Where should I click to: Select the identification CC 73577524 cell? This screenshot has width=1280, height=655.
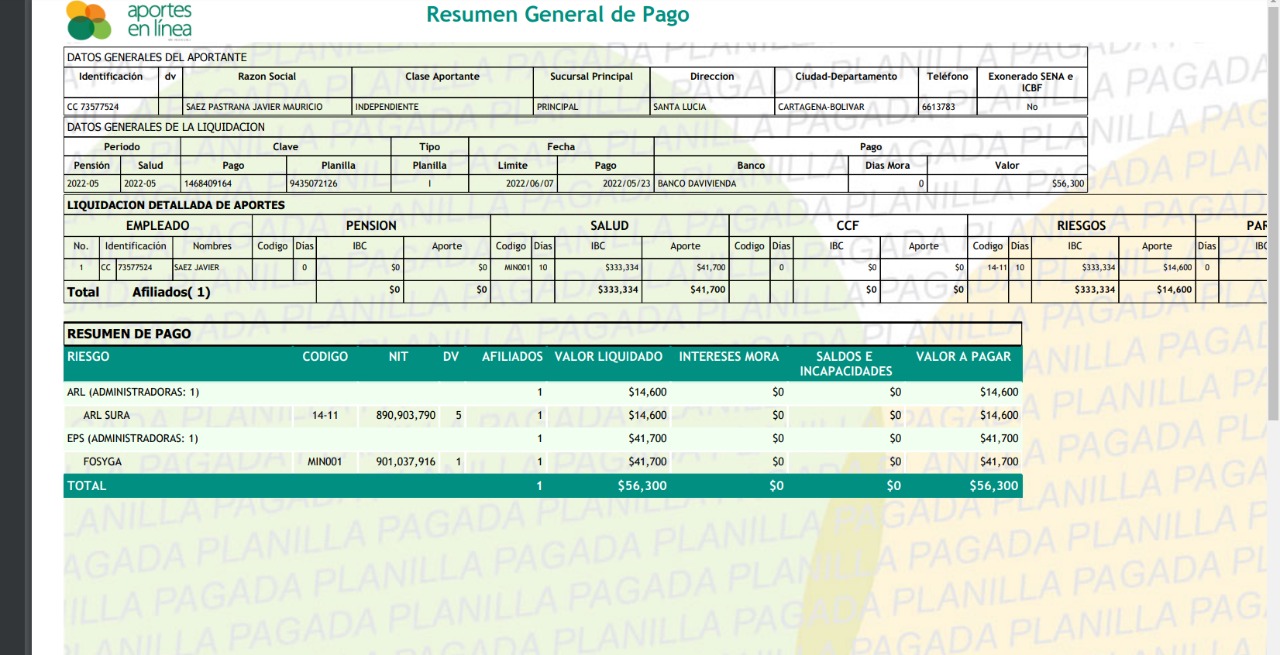pos(93,107)
